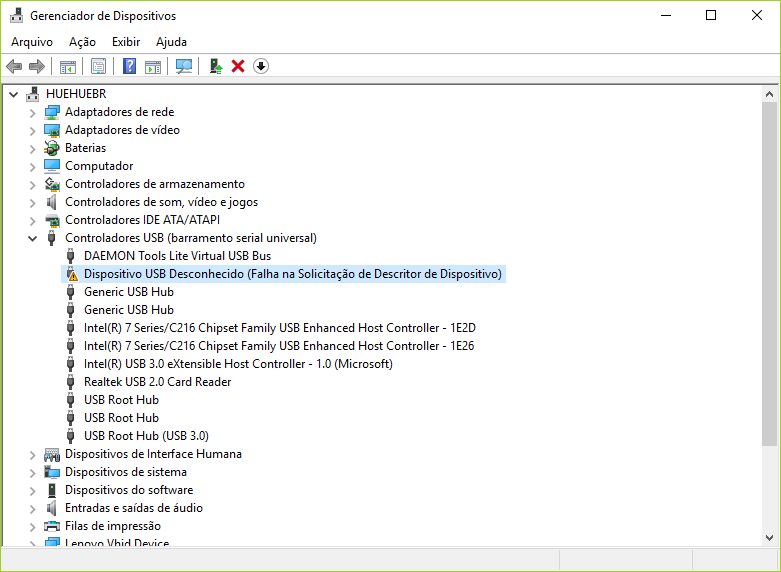Screen dimensions: 781x572
Task: Select DAEMON Tools Lite Virtual USB Bus
Action: [x=177, y=256]
